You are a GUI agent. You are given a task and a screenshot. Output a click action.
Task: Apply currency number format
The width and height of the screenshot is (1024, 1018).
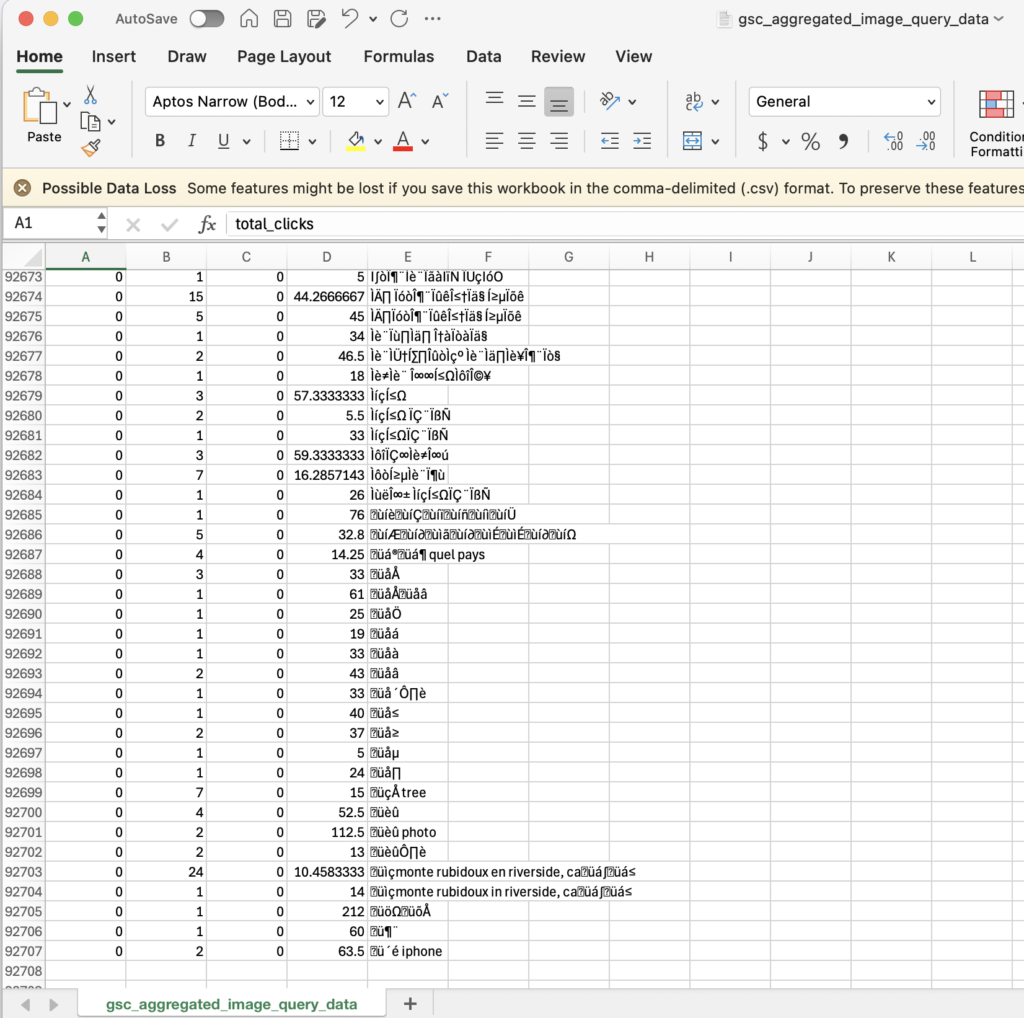click(762, 140)
